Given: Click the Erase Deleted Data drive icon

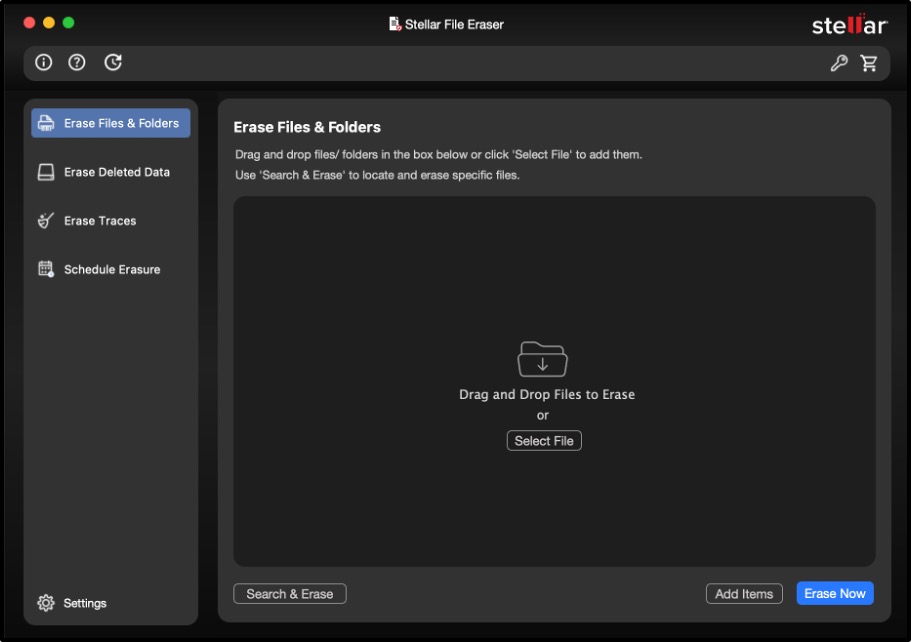Looking at the screenshot, I should click(46, 172).
